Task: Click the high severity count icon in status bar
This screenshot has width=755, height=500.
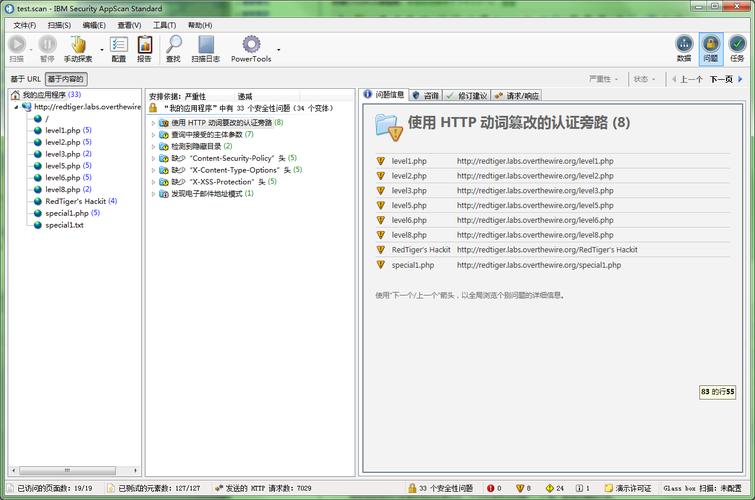Action: [491, 488]
